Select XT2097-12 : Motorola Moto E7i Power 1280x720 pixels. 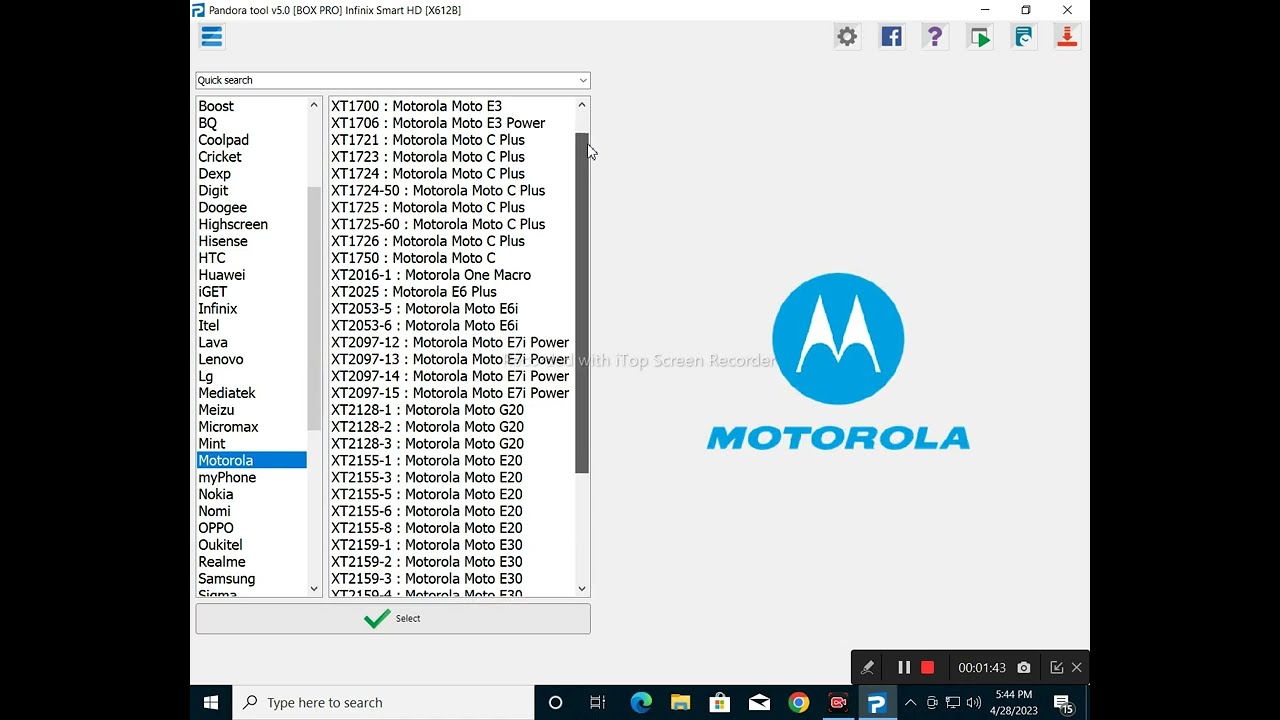pos(450,342)
